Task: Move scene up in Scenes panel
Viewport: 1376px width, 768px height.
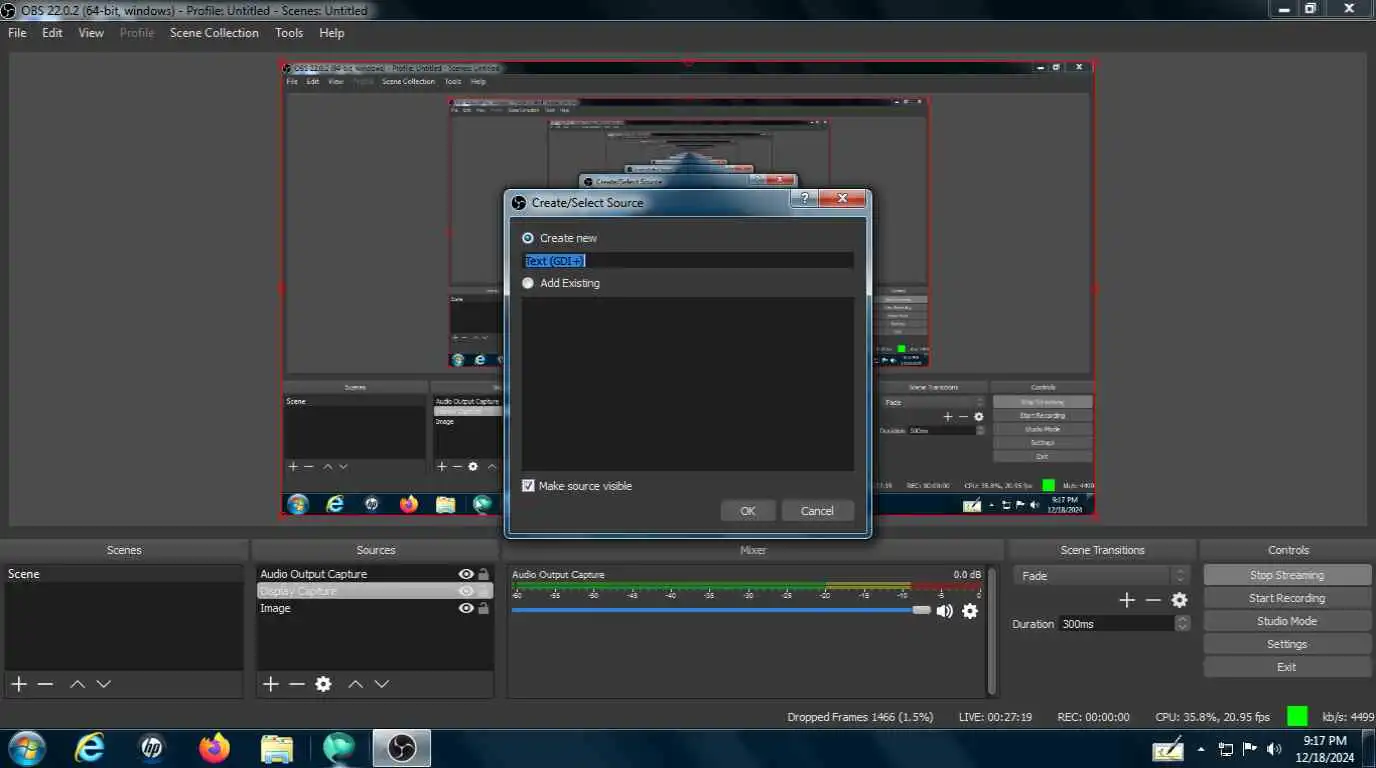Action: coord(77,684)
